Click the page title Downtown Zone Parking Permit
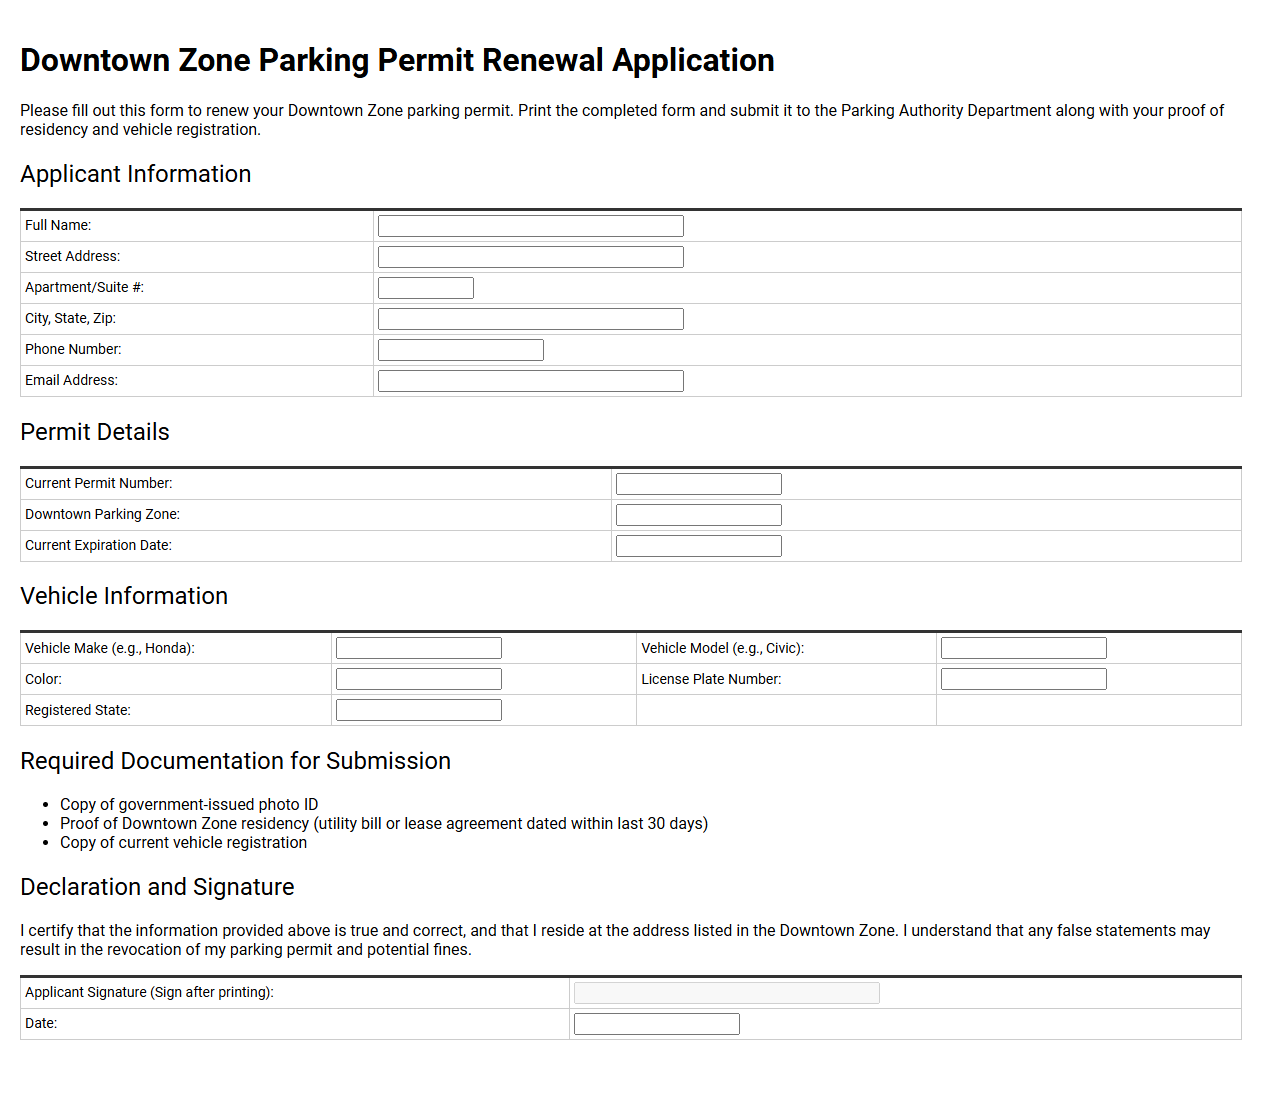The height and width of the screenshot is (1120, 1262). pos(397,61)
